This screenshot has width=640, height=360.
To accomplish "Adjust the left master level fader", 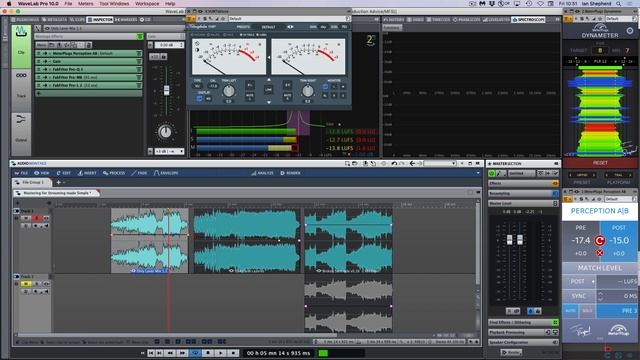I will pyautogui.click(x=509, y=240).
